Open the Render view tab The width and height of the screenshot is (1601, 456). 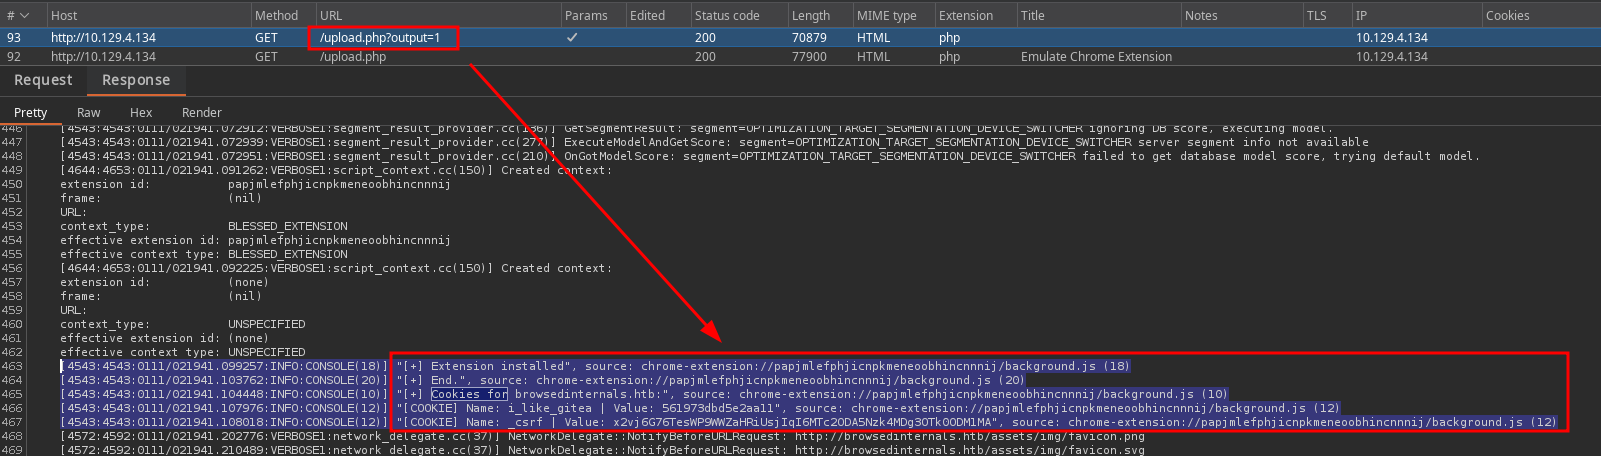click(201, 112)
